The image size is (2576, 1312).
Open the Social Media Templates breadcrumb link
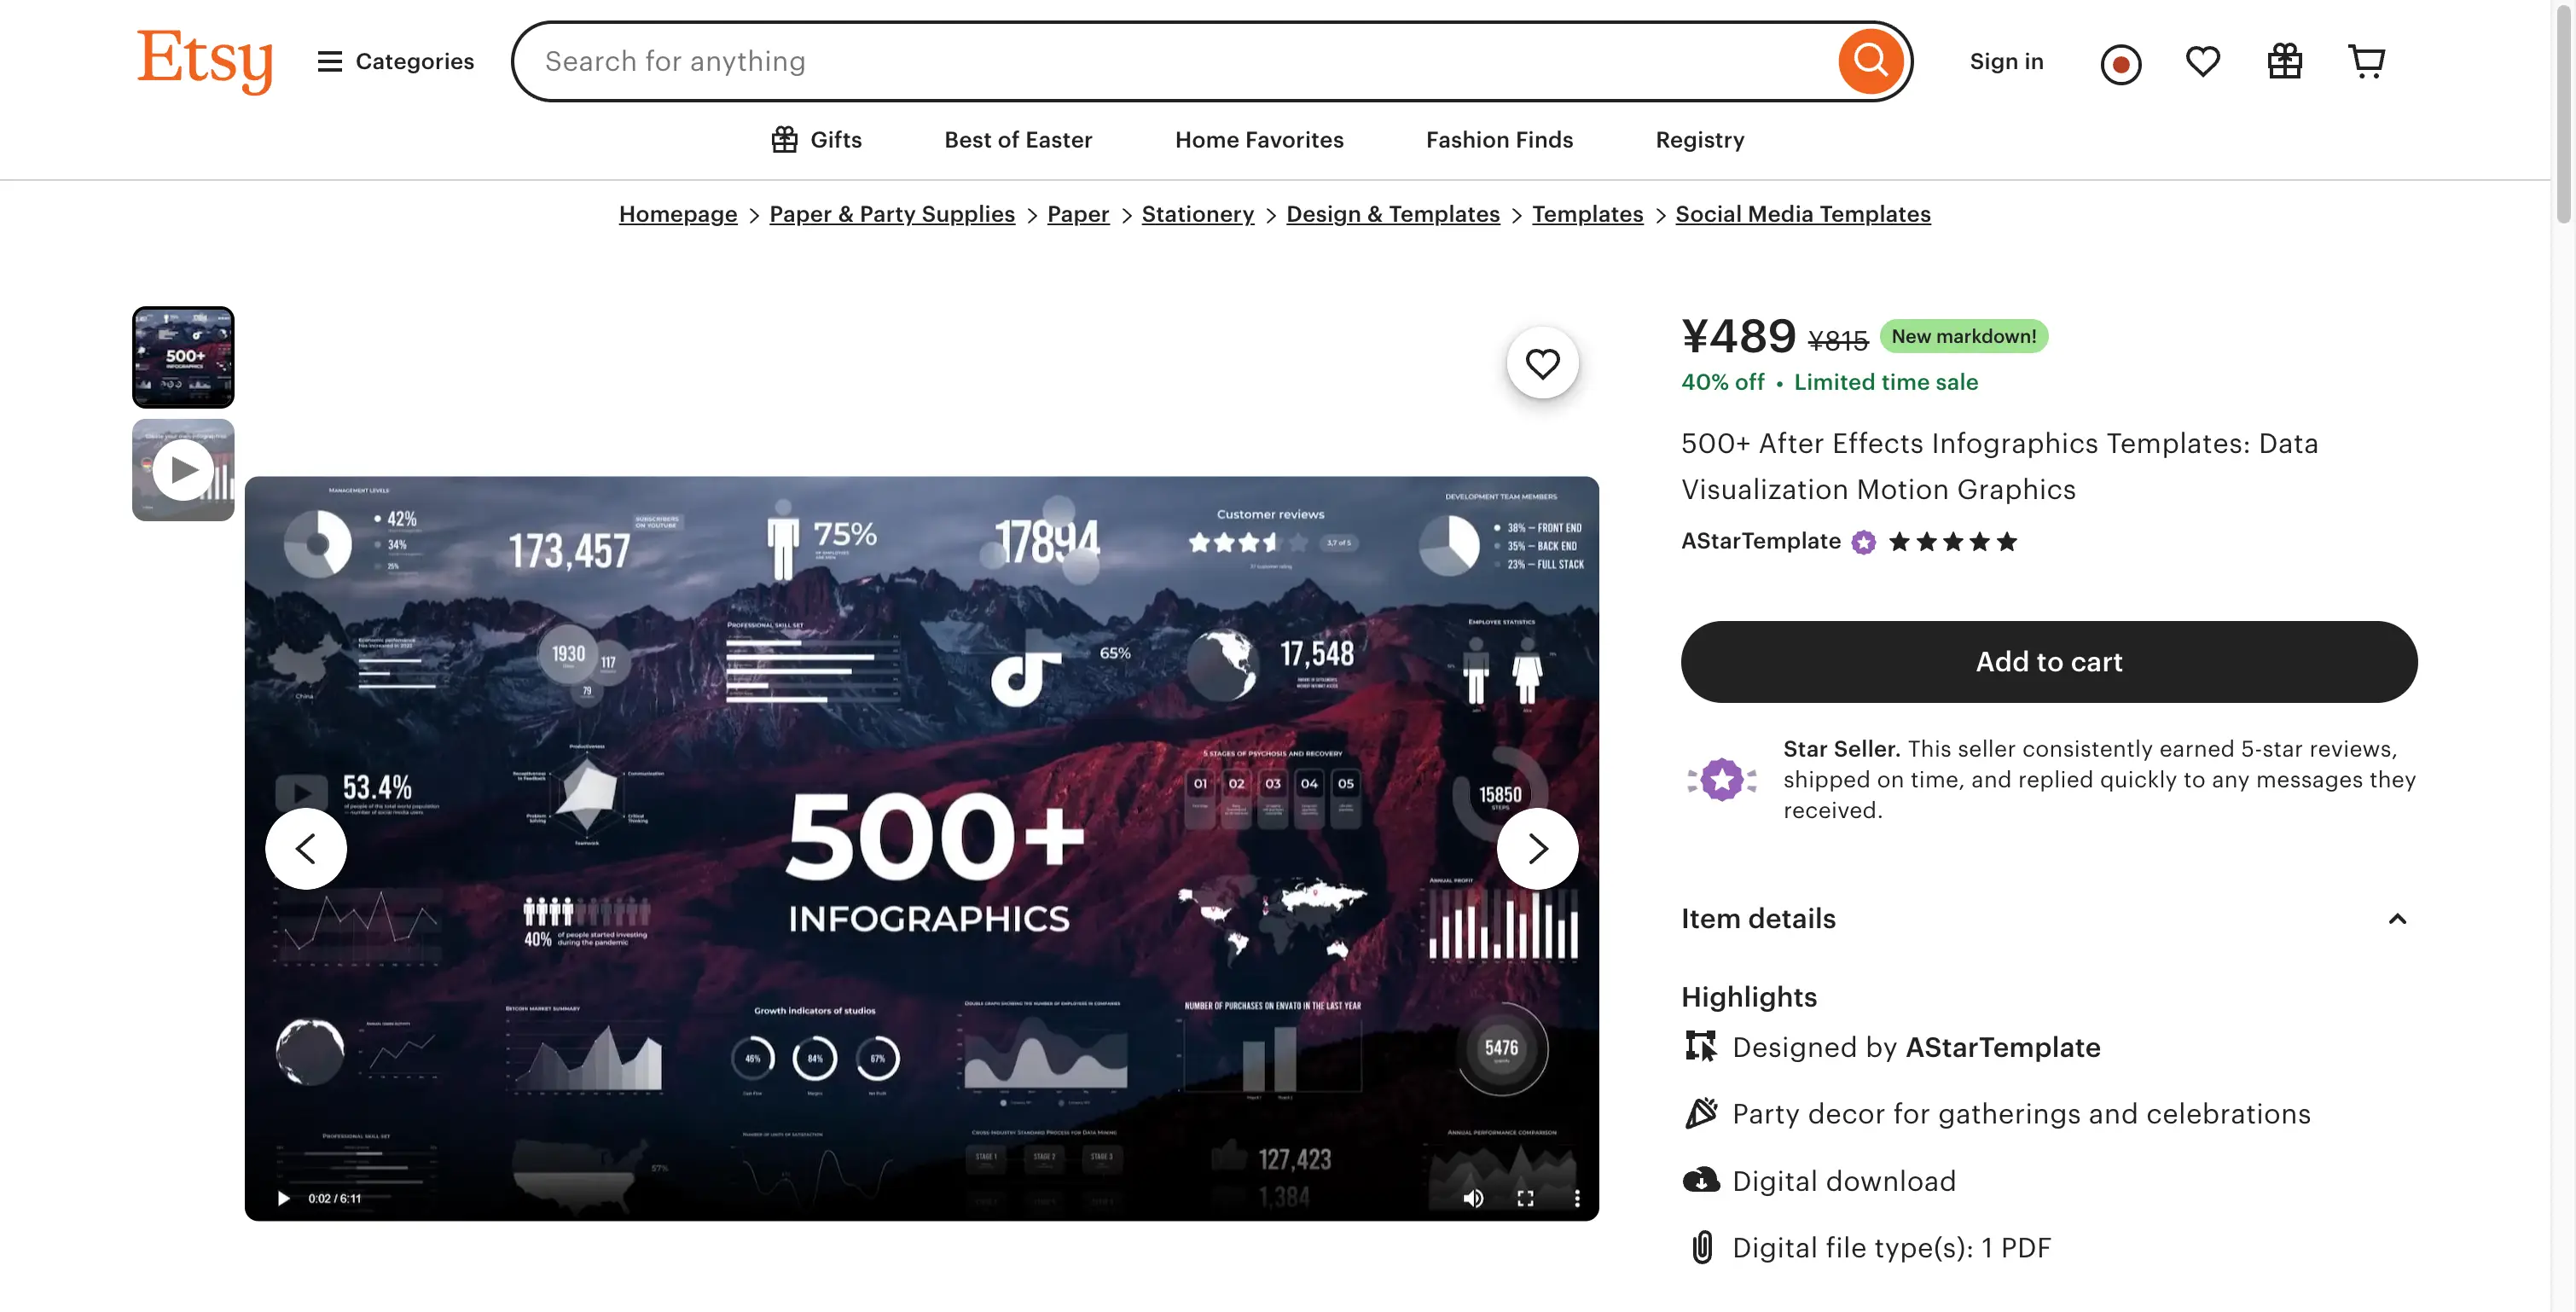[1802, 214]
